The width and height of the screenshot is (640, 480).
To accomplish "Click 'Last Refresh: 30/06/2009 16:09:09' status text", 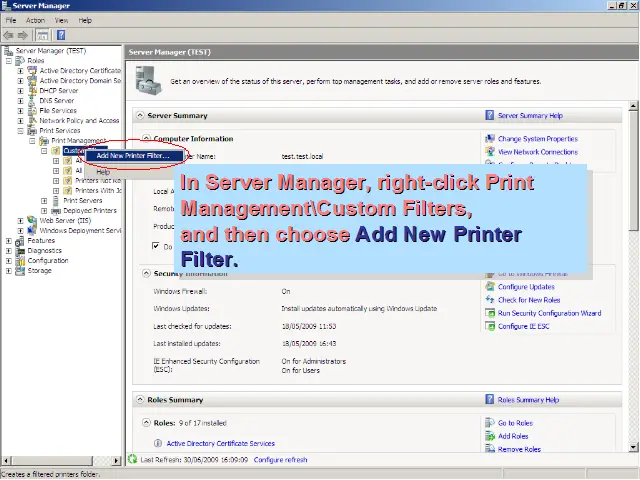I will tap(194, 460).
